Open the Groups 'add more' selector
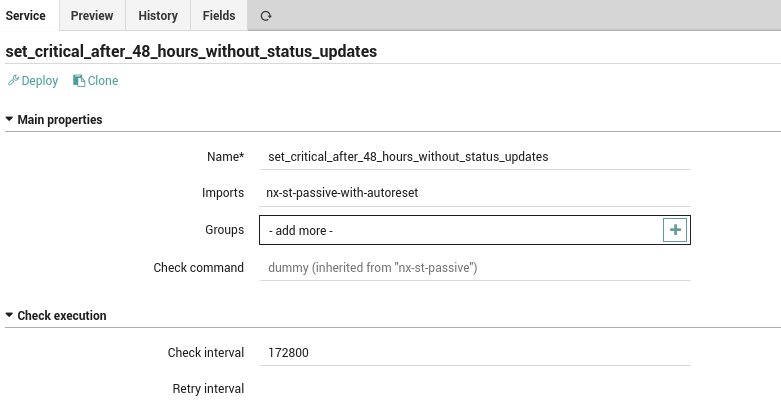 [461, 230]
